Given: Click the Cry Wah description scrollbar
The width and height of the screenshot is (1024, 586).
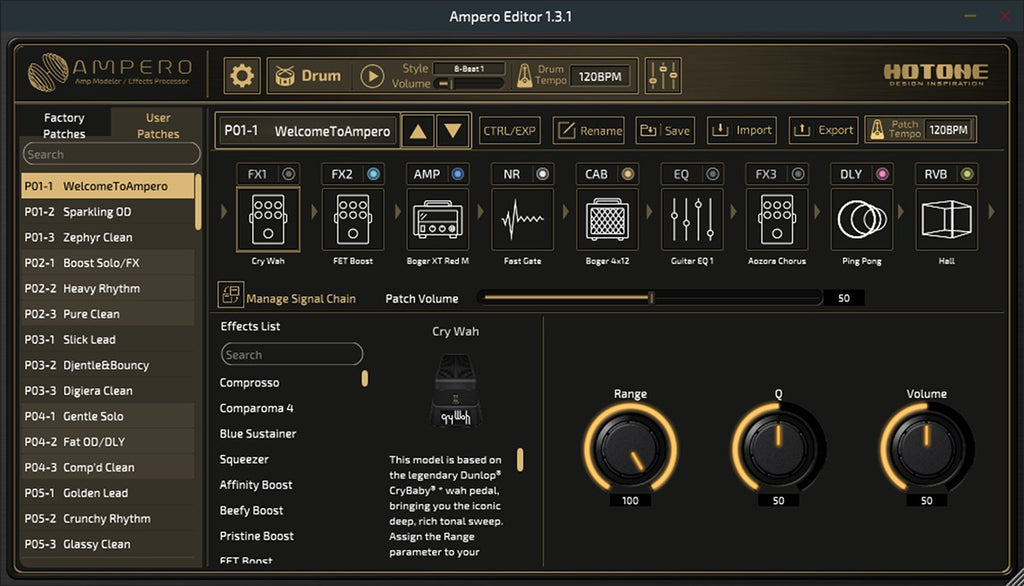Looking at the screenshot, I should [520, 460].
